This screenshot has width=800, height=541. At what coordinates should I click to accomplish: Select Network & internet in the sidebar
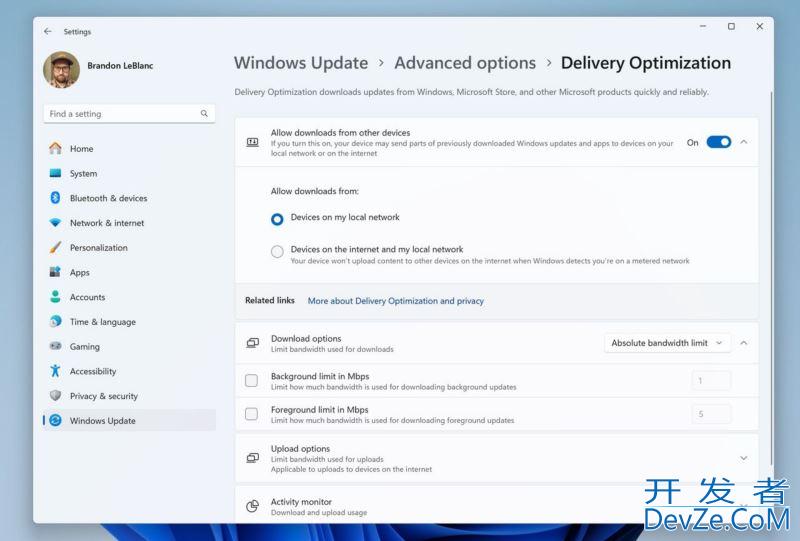pos(107,223)
